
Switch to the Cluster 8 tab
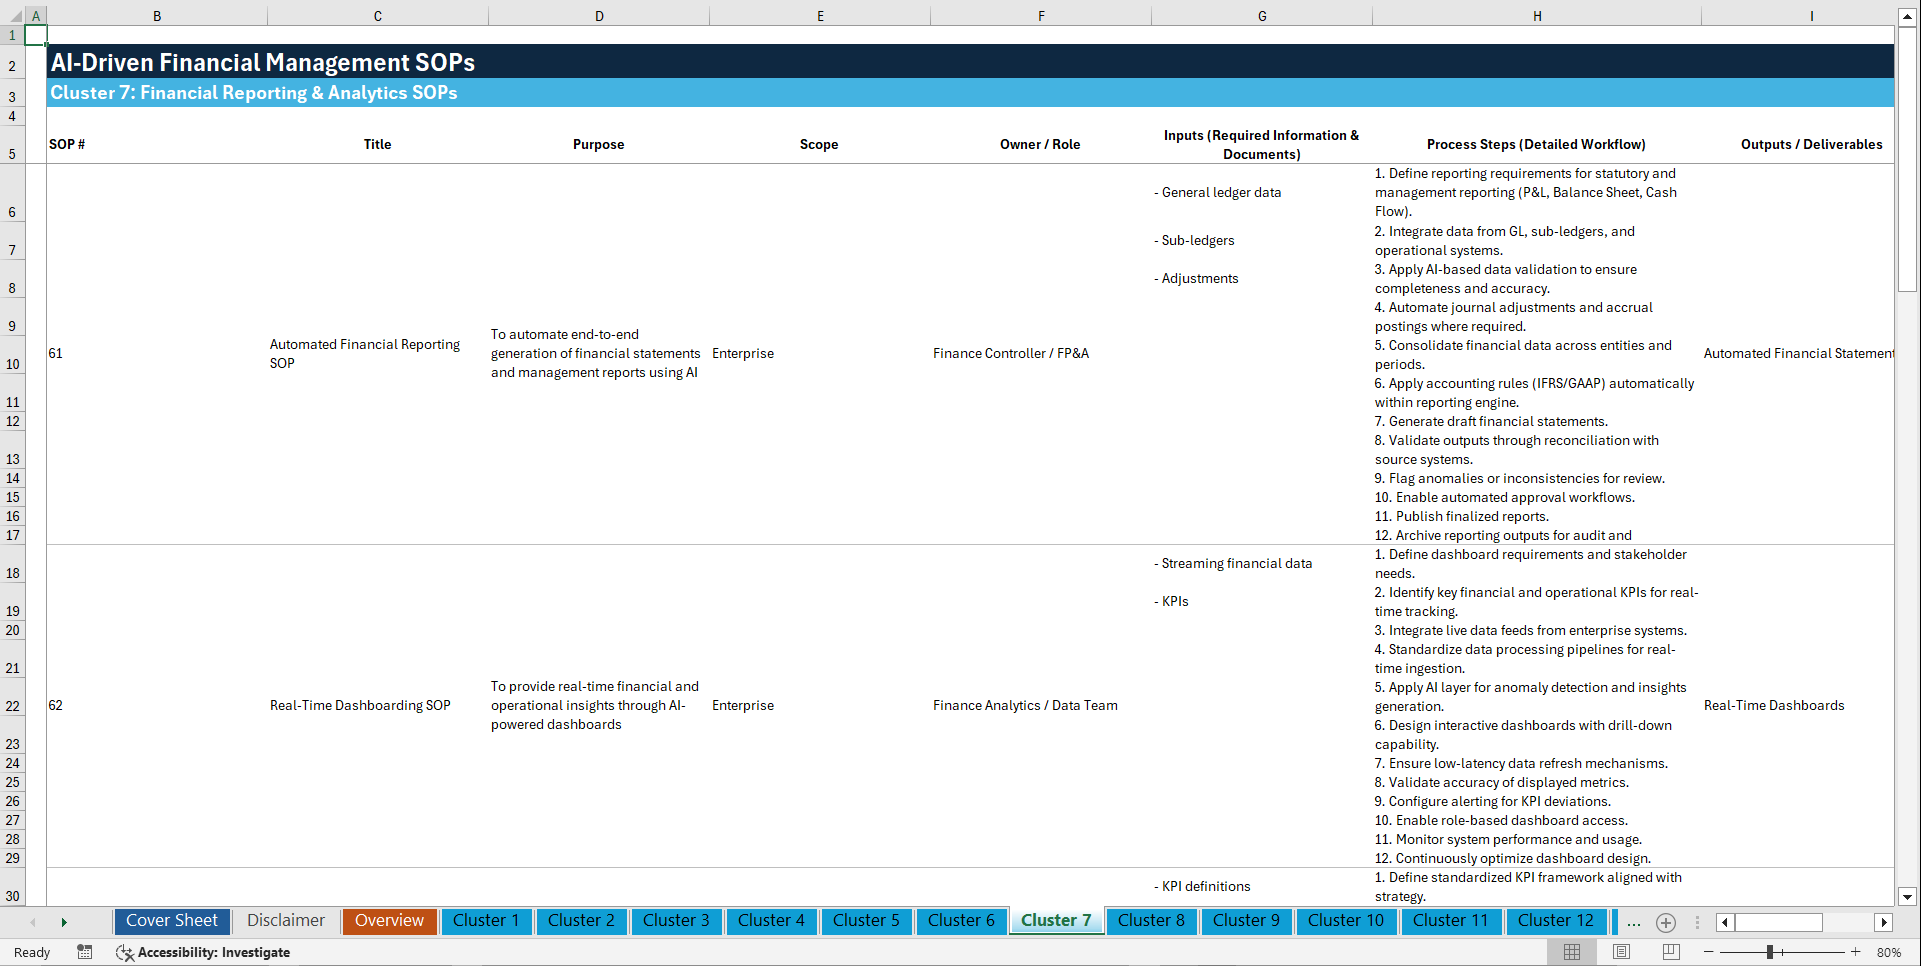(1151, 921)
